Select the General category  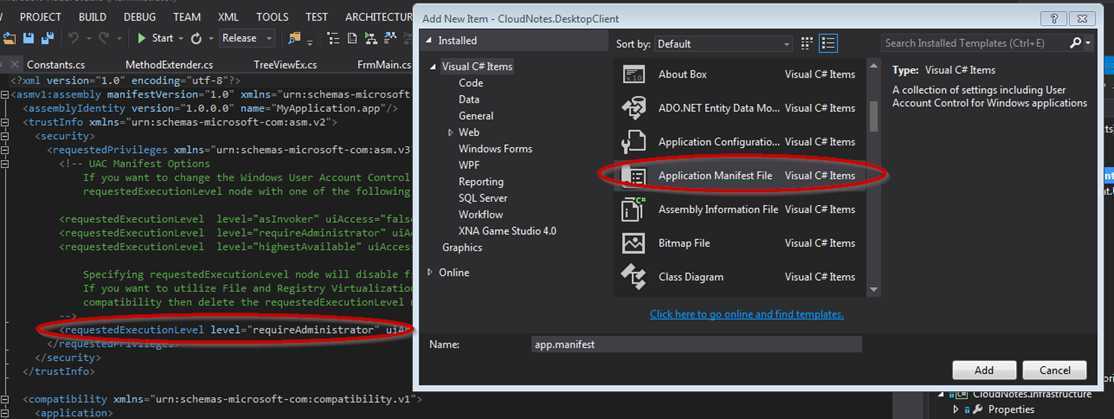click(476, 116)
